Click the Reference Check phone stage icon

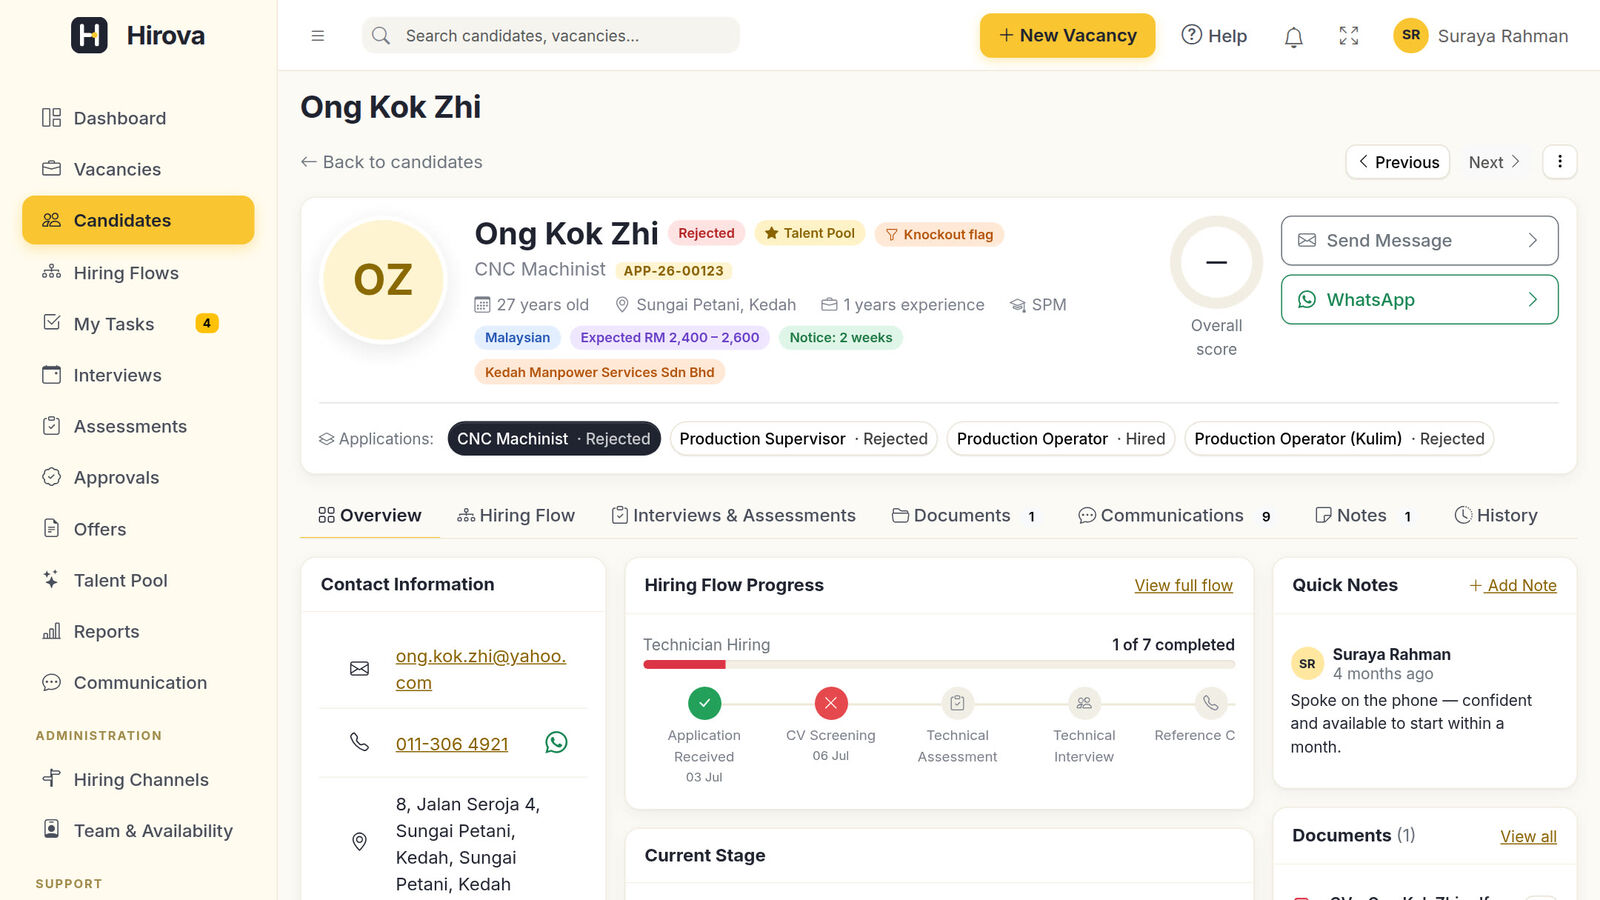[1210, 703]
